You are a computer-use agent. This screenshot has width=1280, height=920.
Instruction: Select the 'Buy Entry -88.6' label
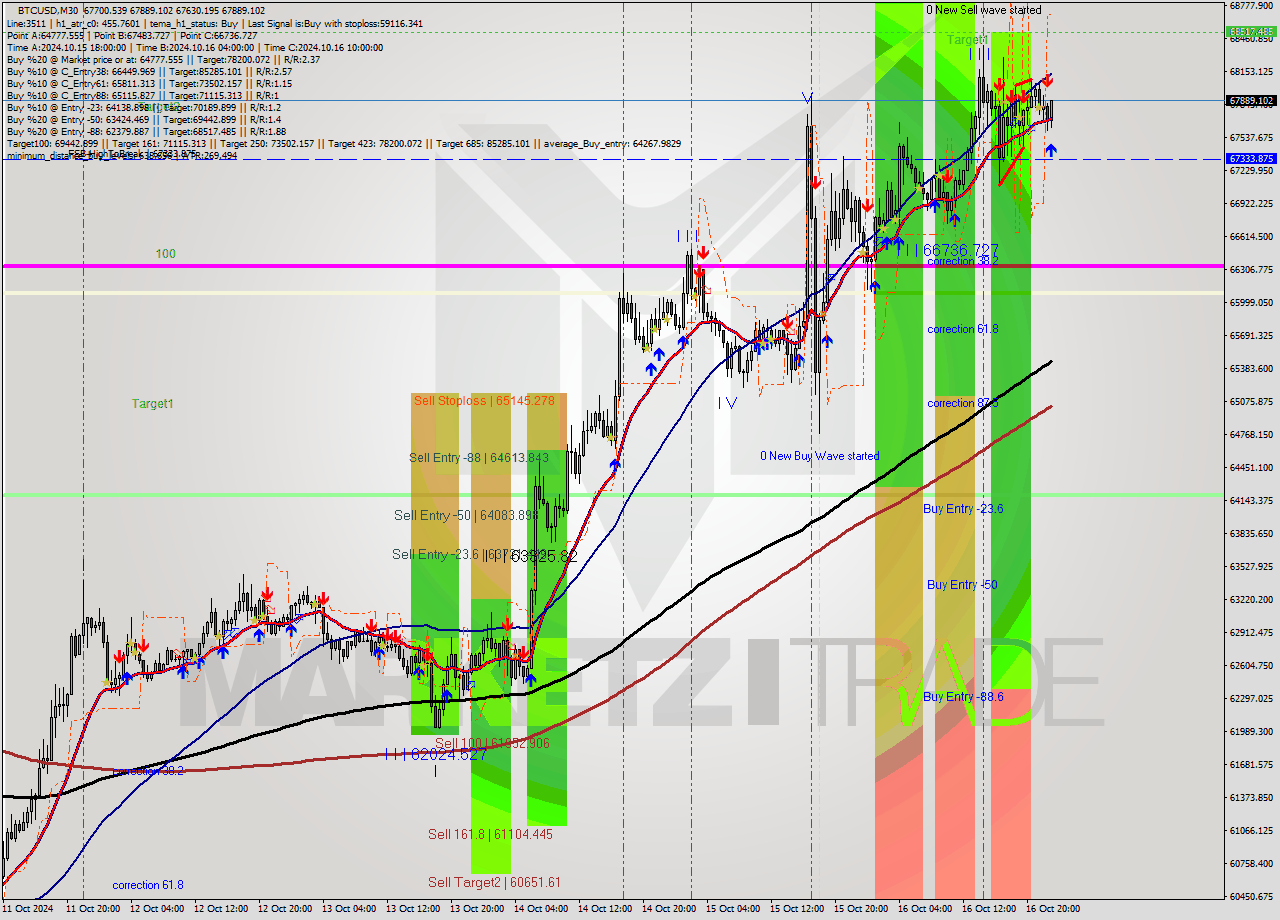click(963, 697)
